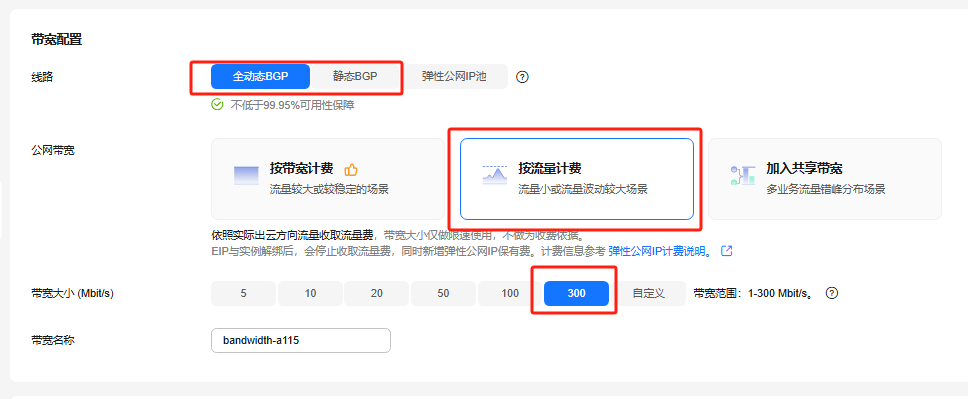Choose 自定义 custom bandwidth option
The image size is (968, 399).
click(x=649, y=293)
